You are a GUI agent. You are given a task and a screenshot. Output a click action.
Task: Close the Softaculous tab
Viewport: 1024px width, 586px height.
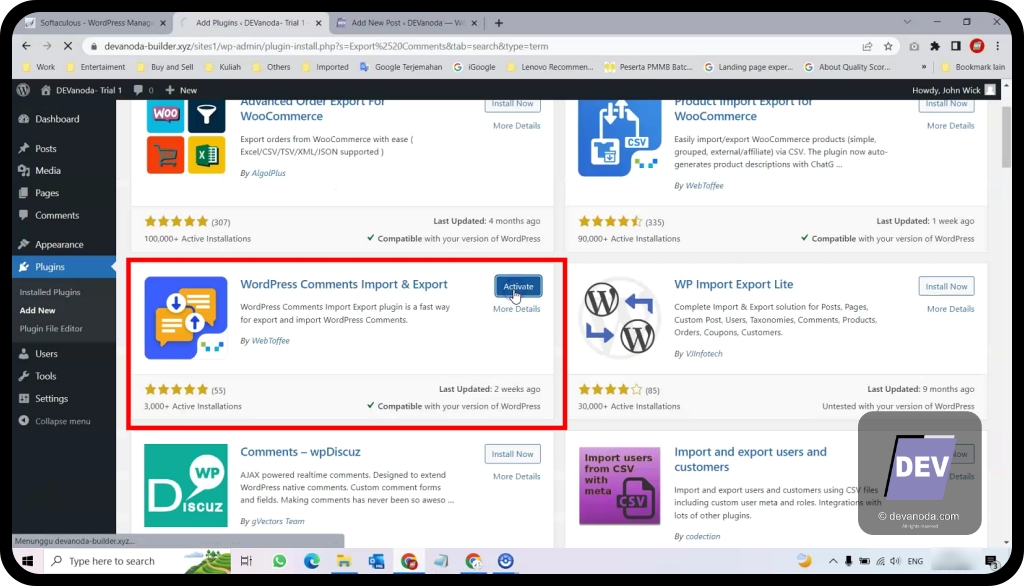pyautogui.click(x=163, y=23)
